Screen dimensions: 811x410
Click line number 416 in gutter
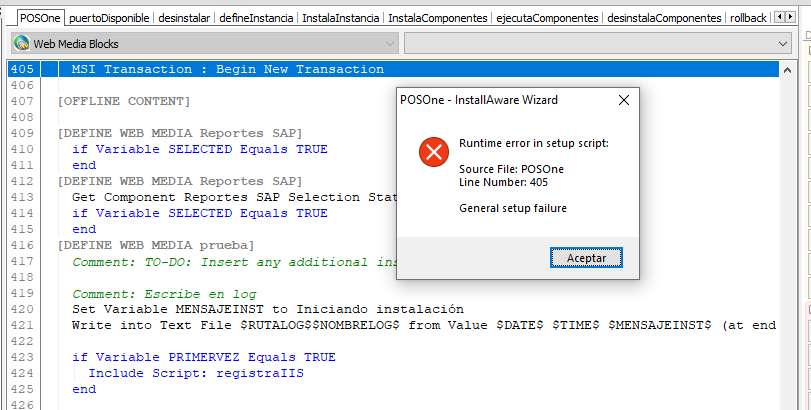pyautogui.click(x=22, y=246)
